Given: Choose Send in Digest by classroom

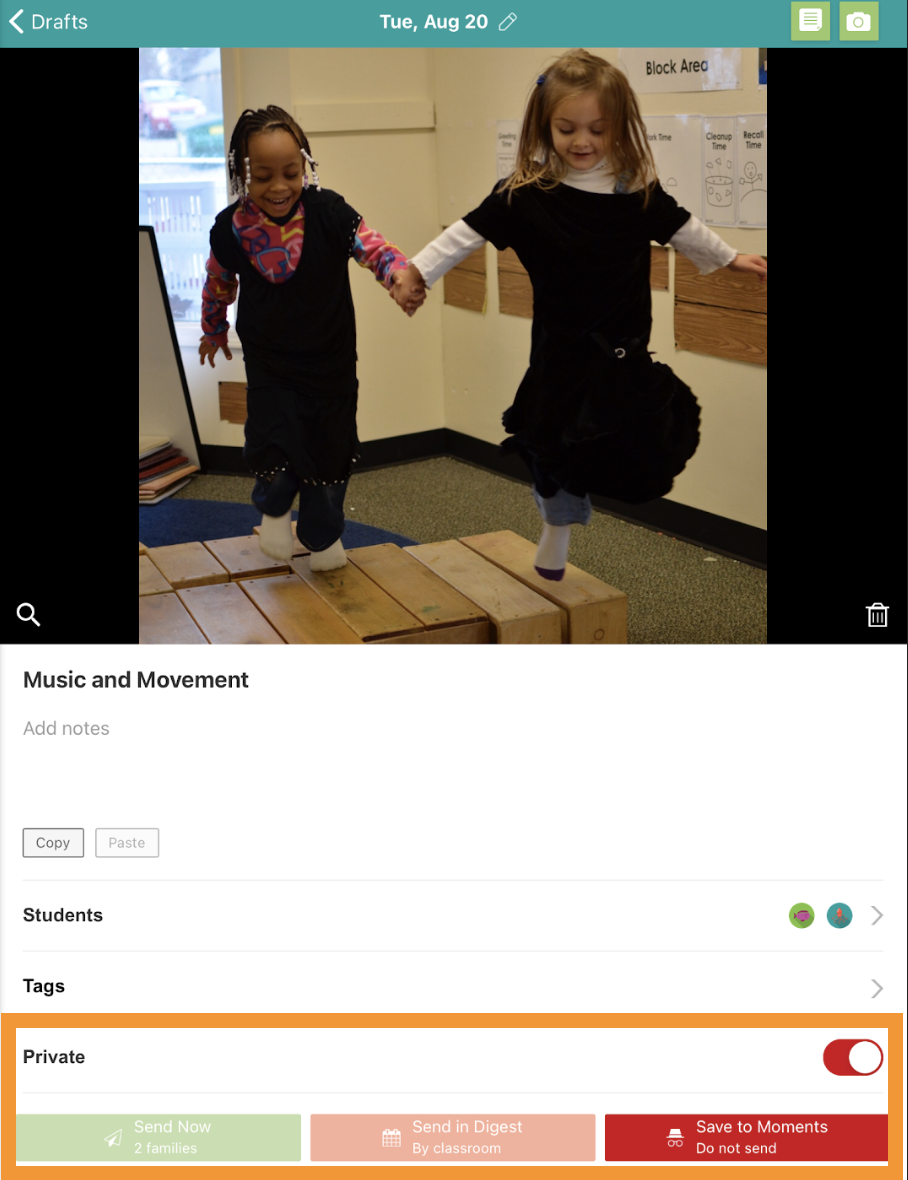Looking at the screenshot, I should tap(453, 1137).
